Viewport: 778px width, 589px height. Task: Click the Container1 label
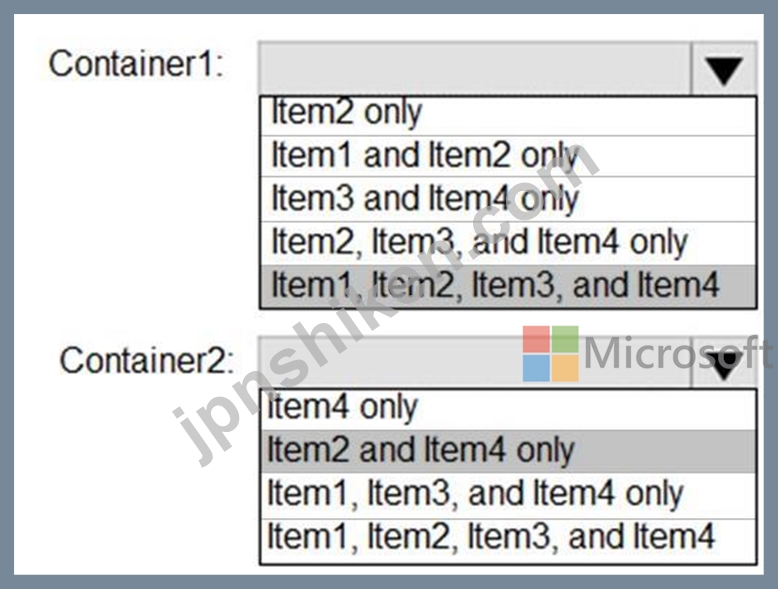[x=136, y=64]
